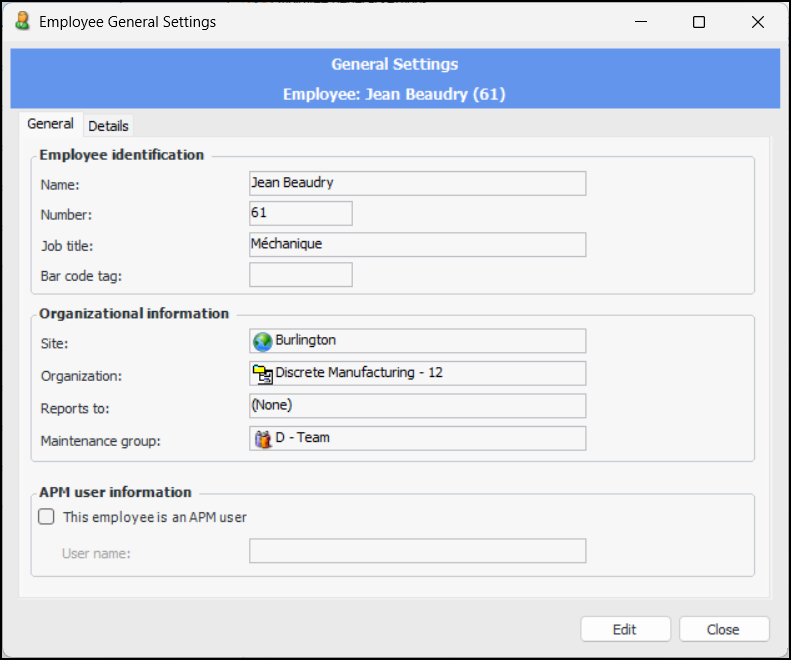Click the User name input field
The image size is (791, 660).
point(417,552)
